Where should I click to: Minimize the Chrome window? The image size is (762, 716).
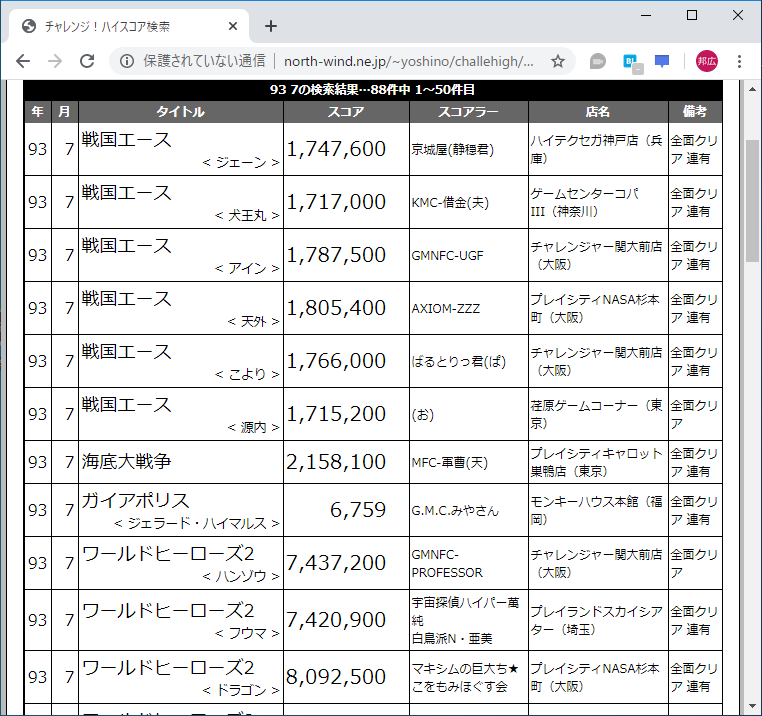(x=646, y=16)
